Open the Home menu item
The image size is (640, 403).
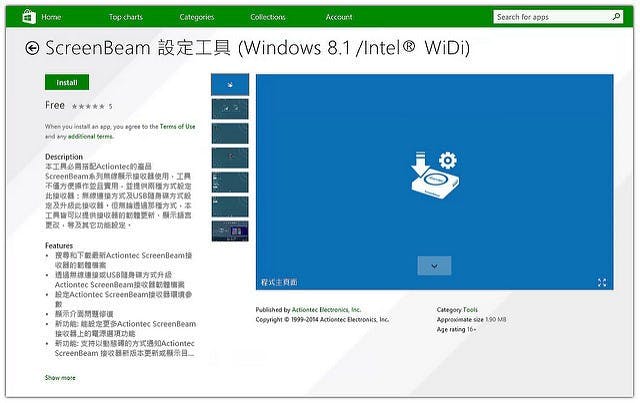coord(51,17)
